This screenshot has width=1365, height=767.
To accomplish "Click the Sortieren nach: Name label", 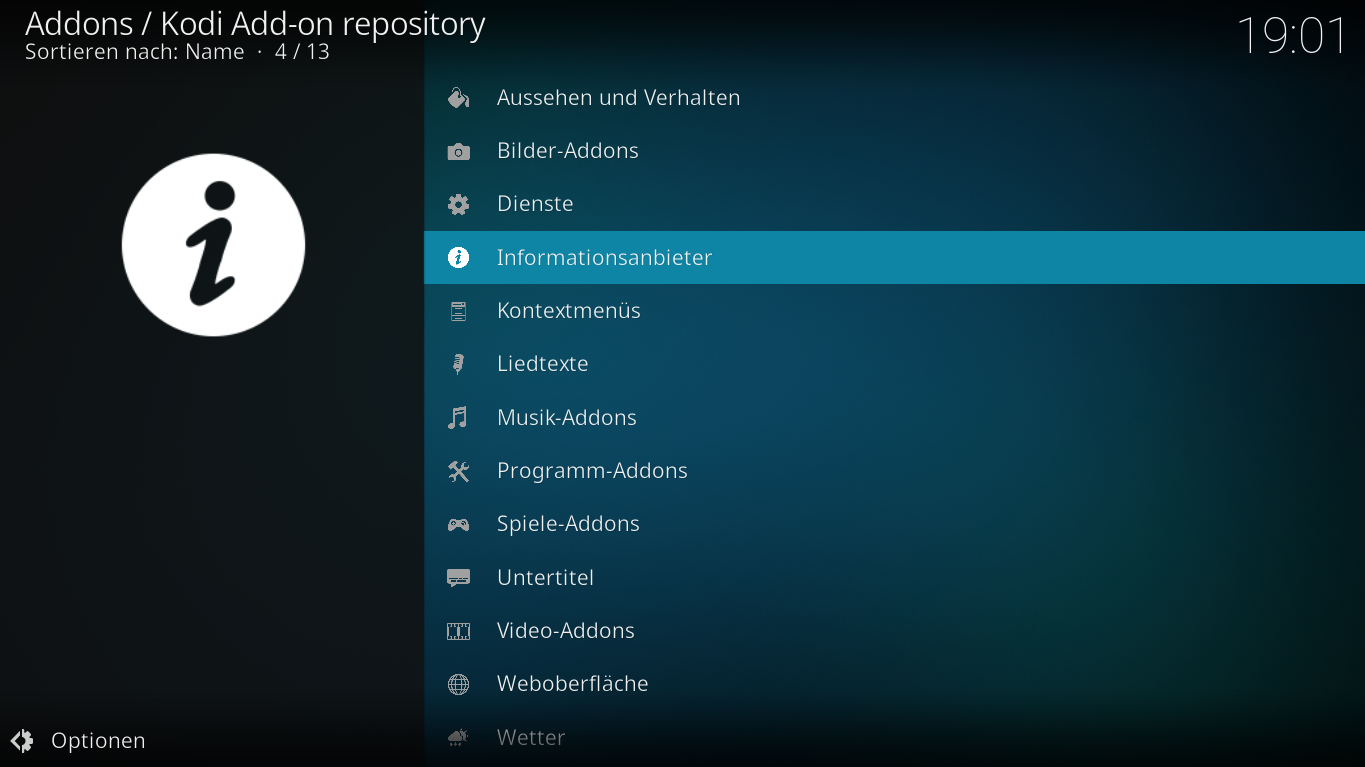I will [x=135, y=52].
